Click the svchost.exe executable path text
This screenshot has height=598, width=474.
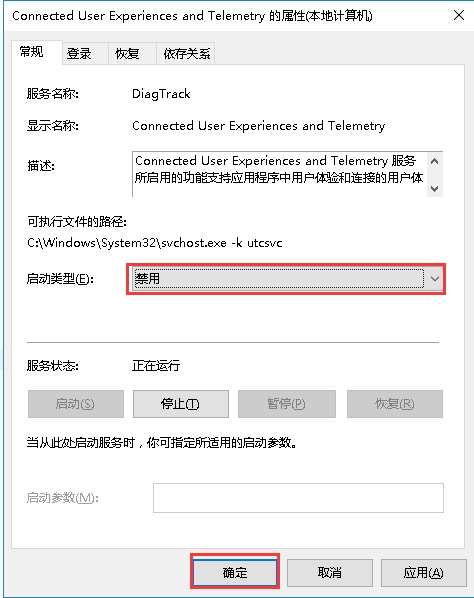(x=154, y=243)
